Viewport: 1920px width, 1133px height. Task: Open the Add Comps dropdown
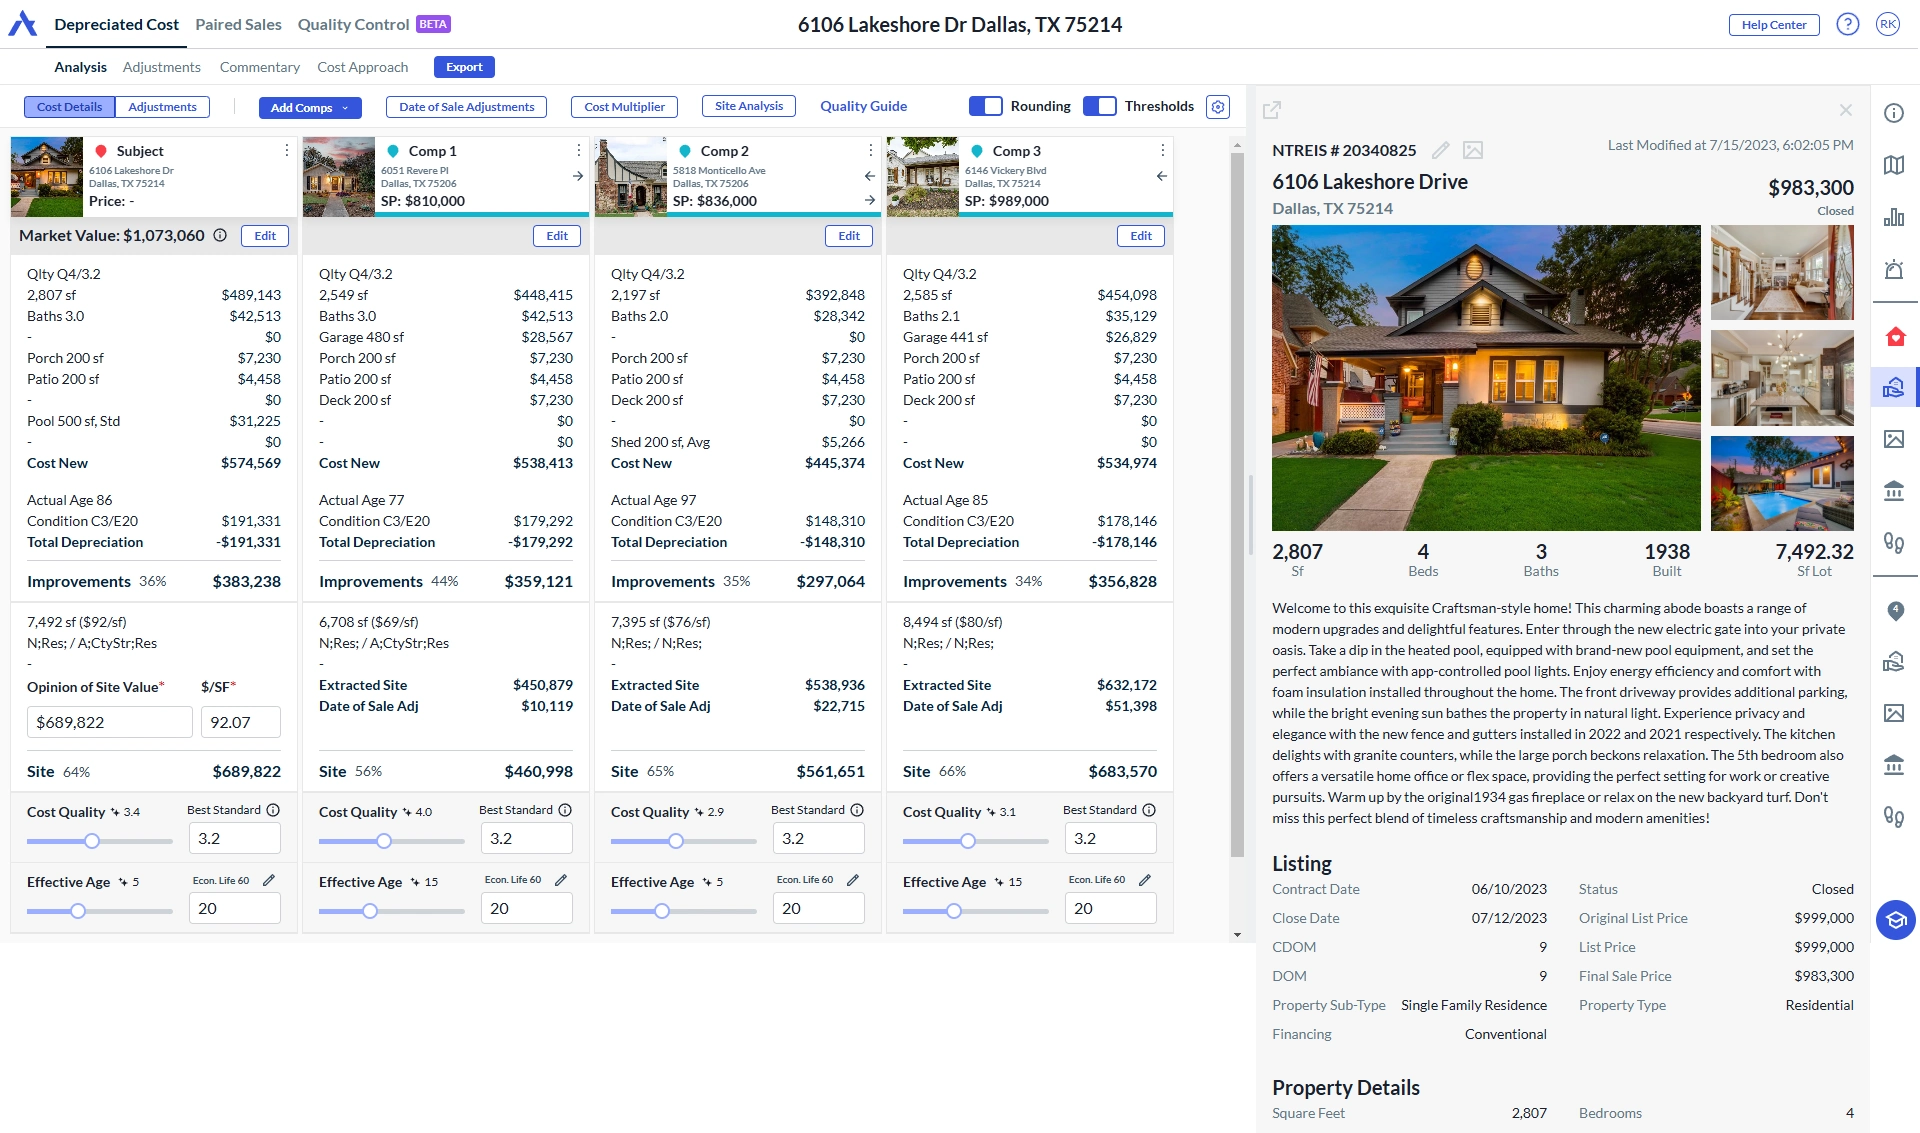(310, 107)
